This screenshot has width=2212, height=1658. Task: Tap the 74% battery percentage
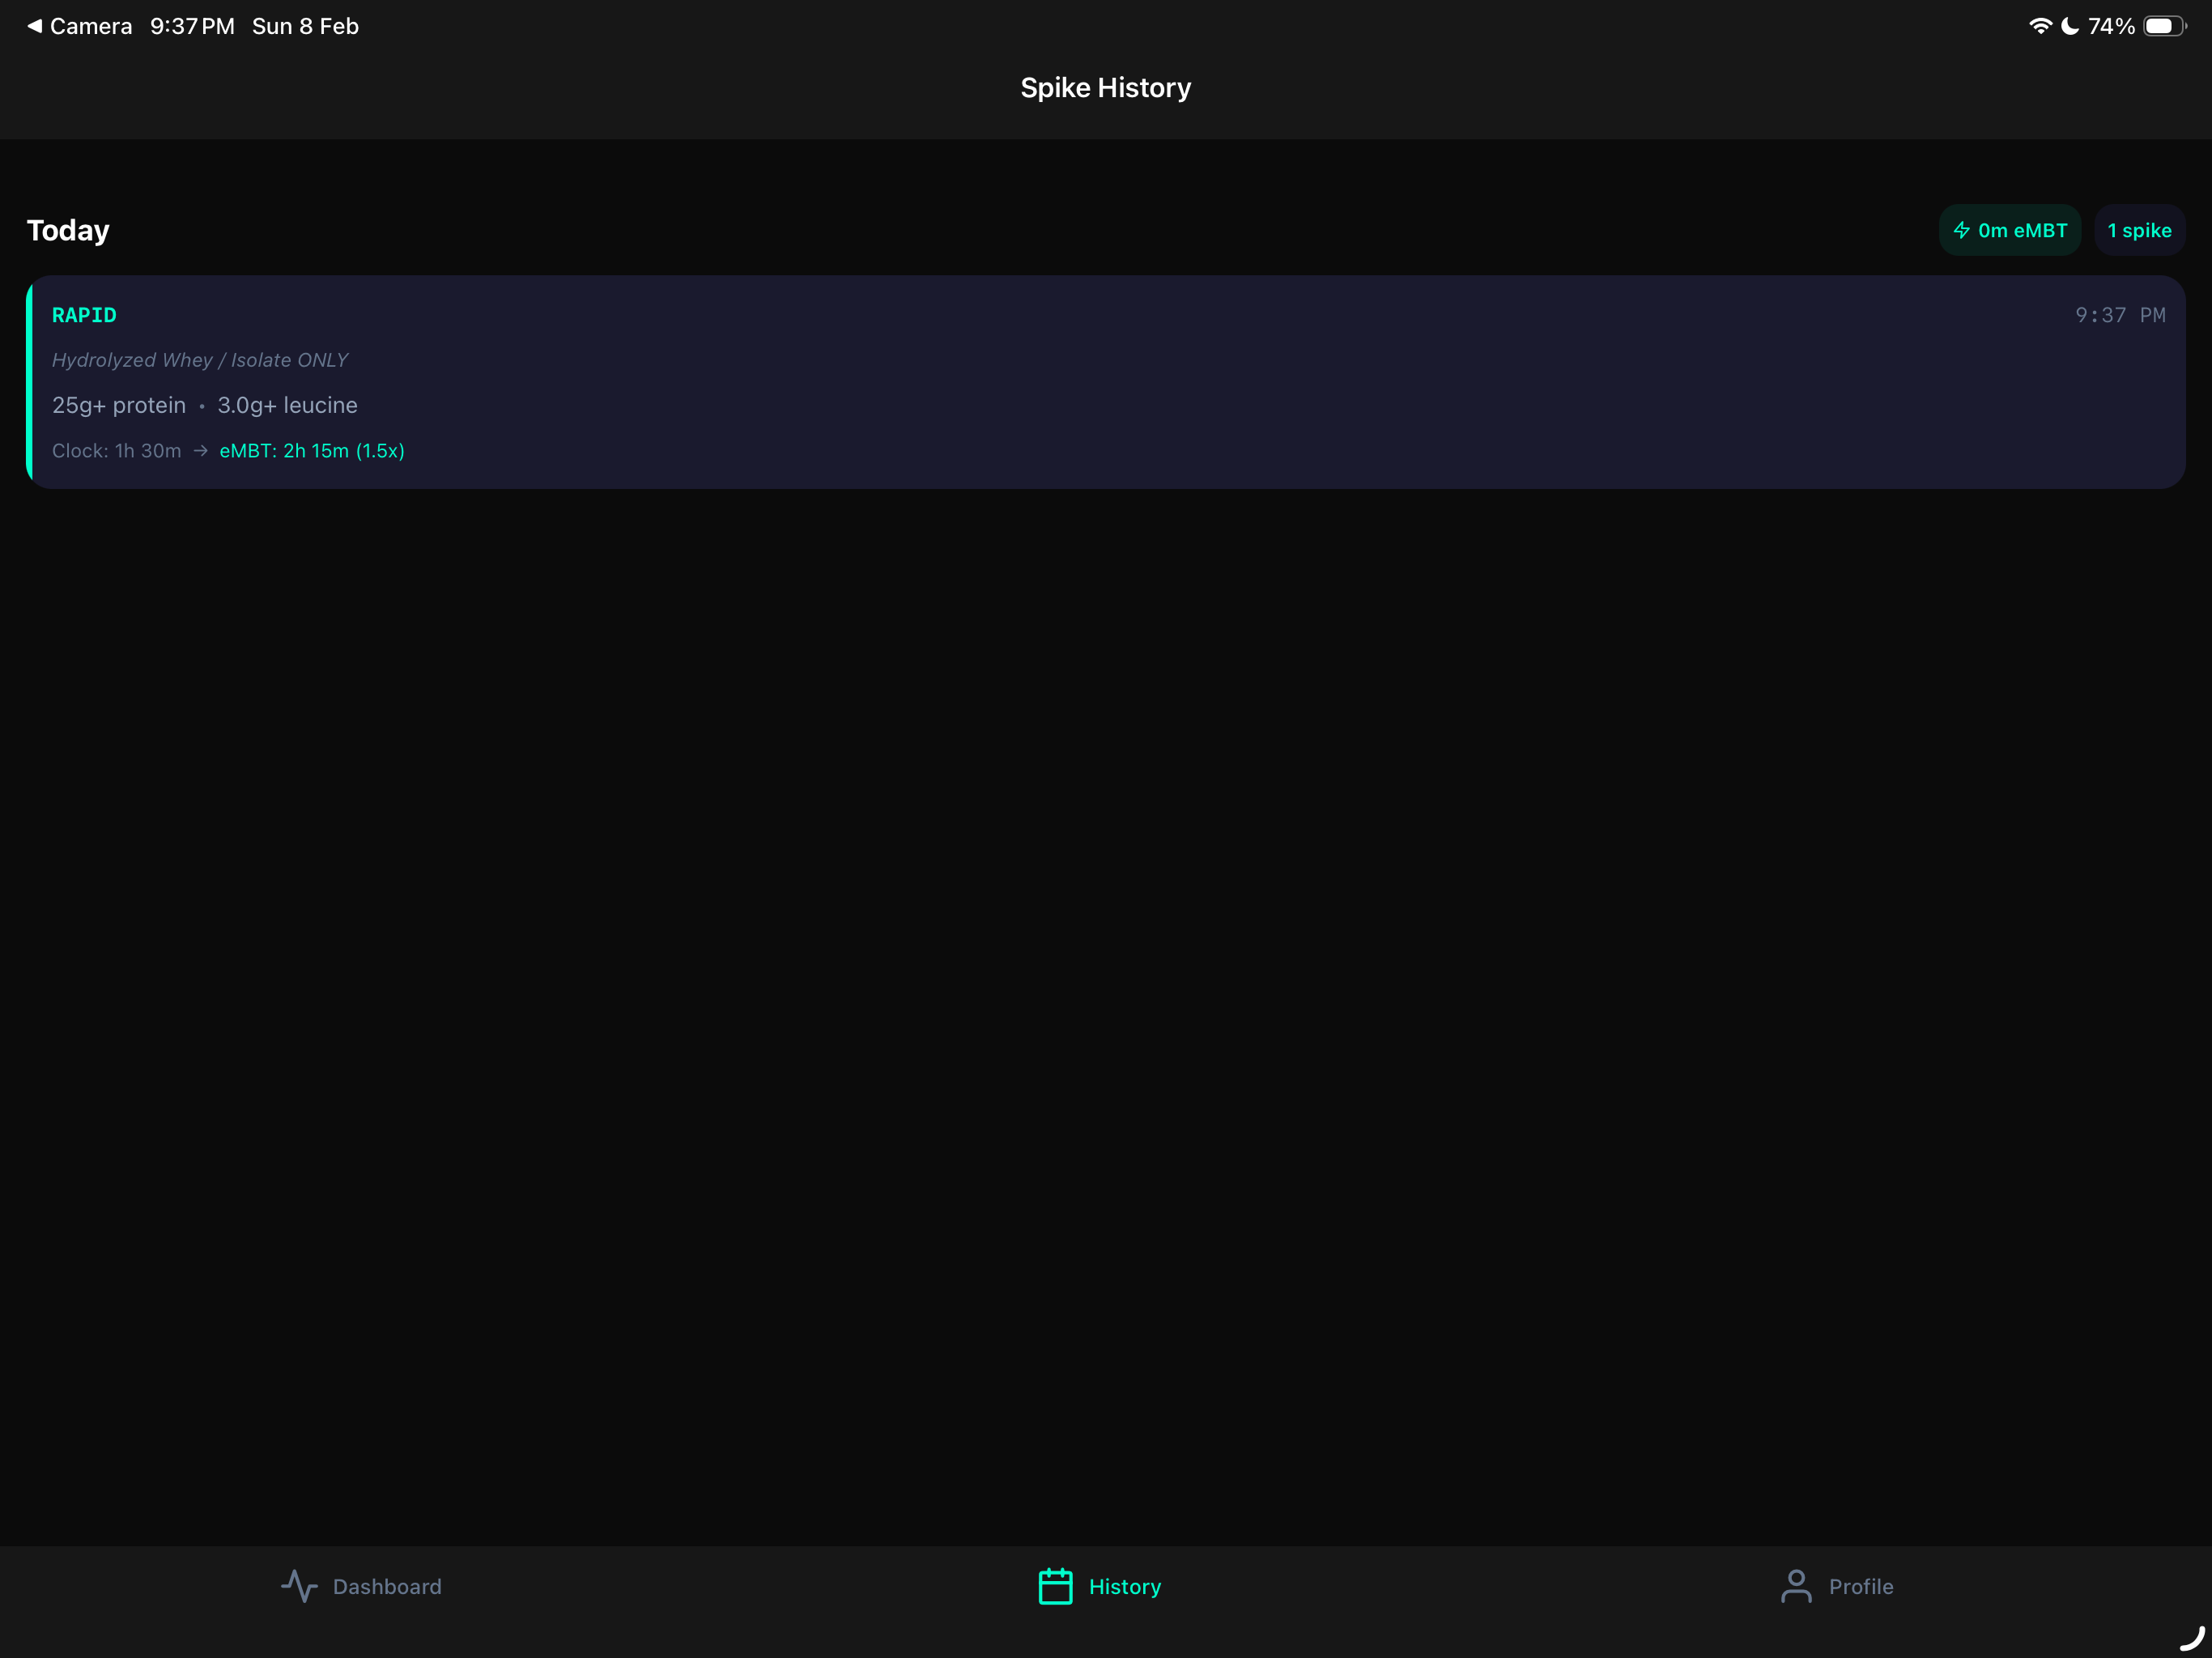coord(2111,26)
